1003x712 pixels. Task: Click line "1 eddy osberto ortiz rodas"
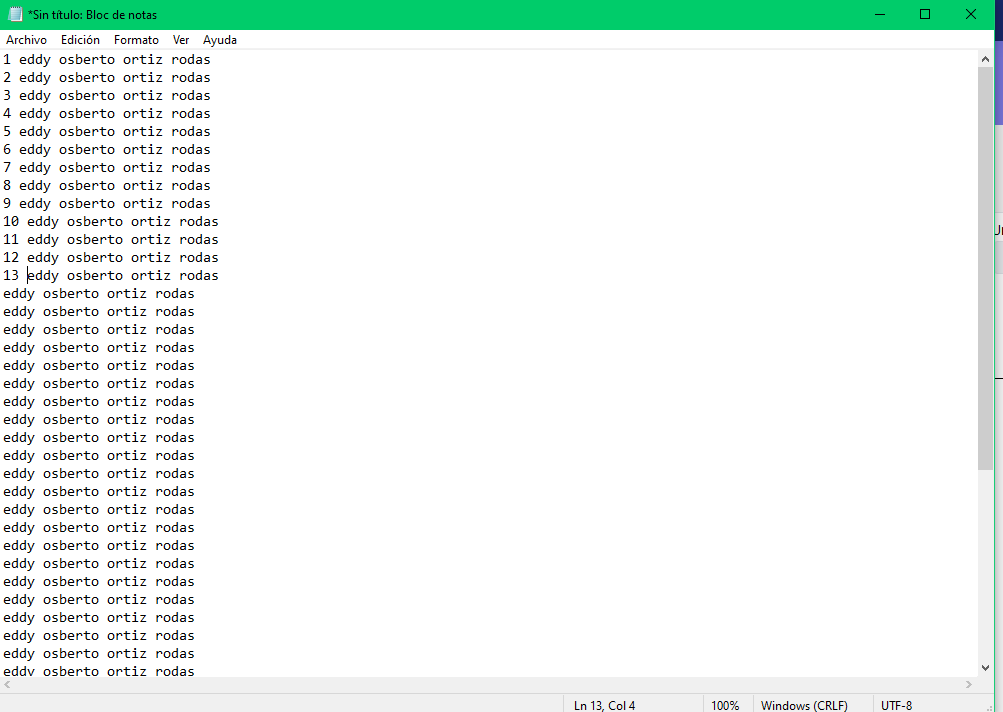[107, 59]
